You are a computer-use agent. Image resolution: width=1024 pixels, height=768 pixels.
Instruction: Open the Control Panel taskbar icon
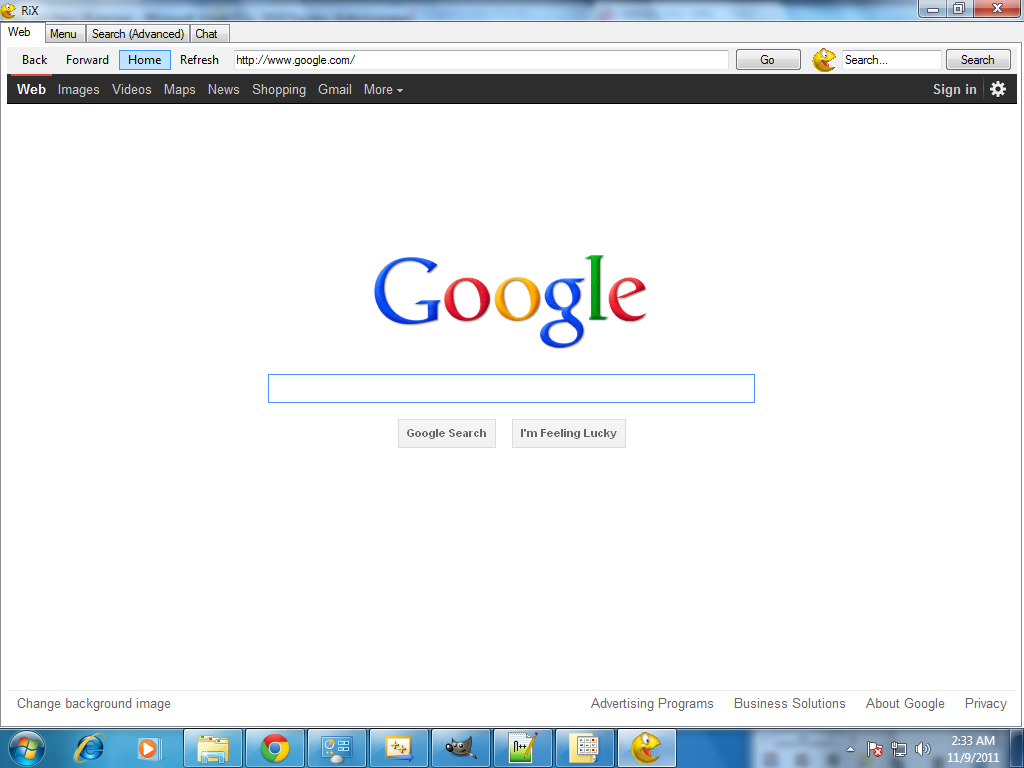337,748
